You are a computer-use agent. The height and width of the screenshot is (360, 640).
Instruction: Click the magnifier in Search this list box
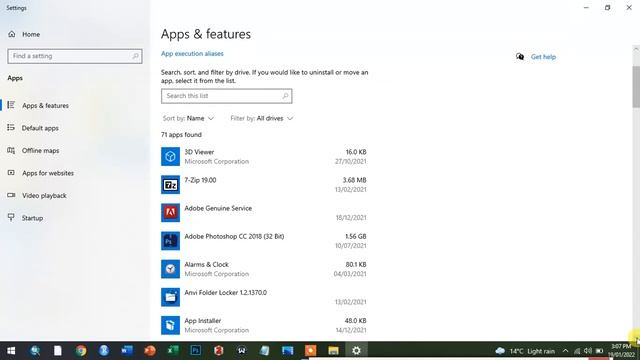click(285, 96)
